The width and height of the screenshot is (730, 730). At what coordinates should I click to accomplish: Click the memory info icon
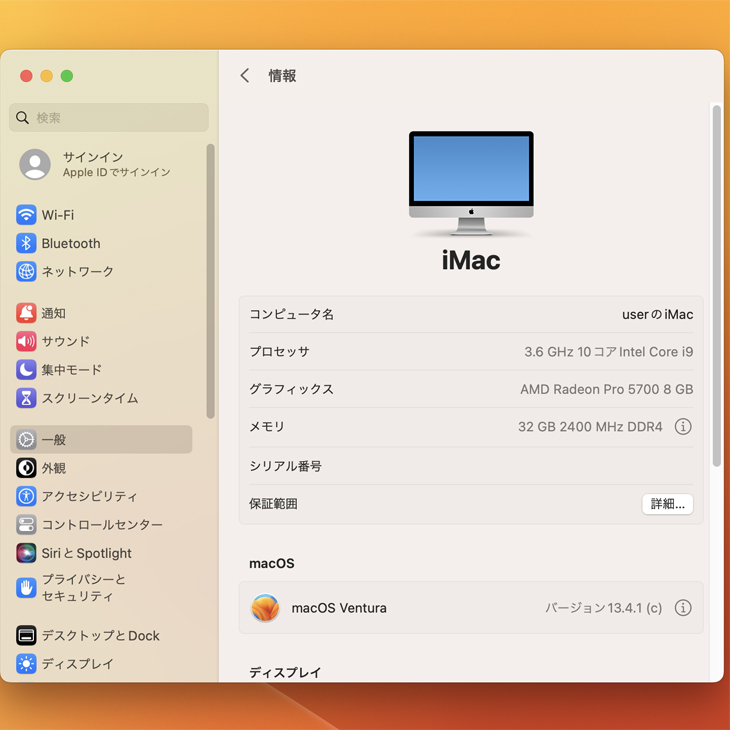pos(683,426)
